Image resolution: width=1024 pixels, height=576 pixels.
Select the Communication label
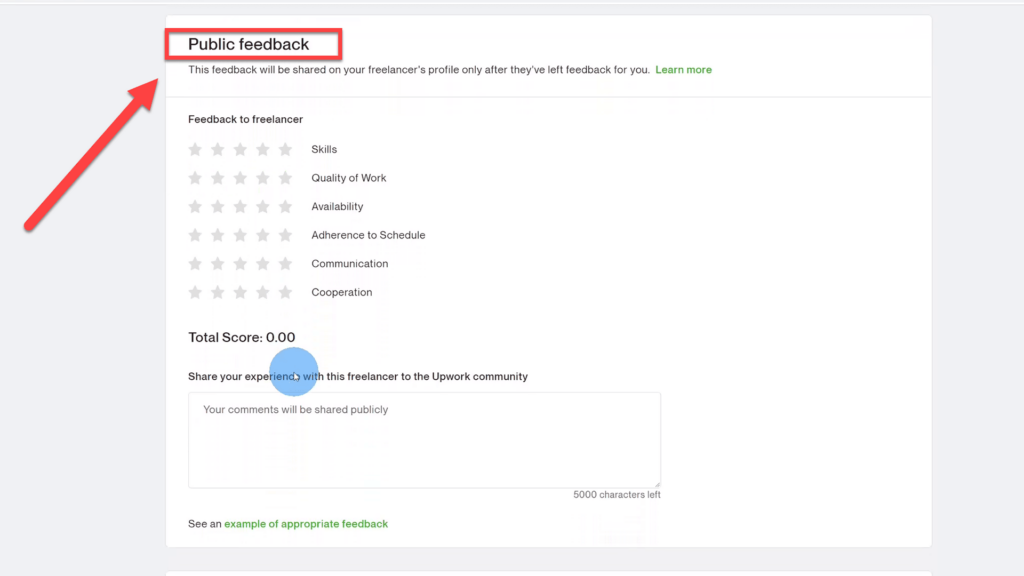click(x=349, y=264)
